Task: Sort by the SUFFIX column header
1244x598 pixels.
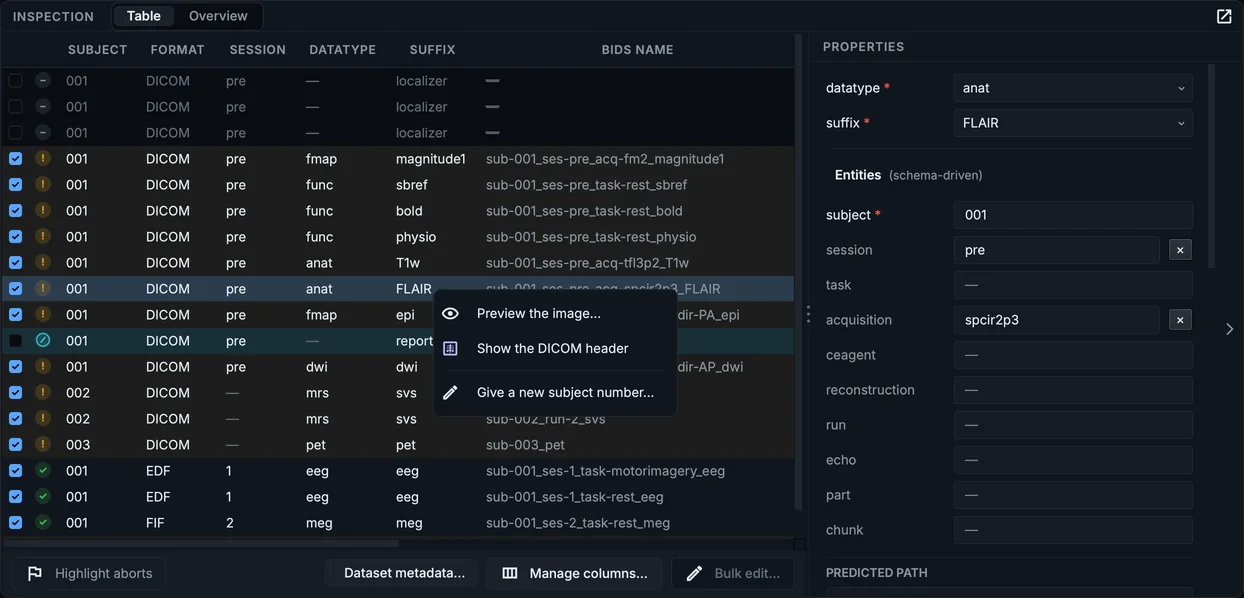Action: coord(432,50)
